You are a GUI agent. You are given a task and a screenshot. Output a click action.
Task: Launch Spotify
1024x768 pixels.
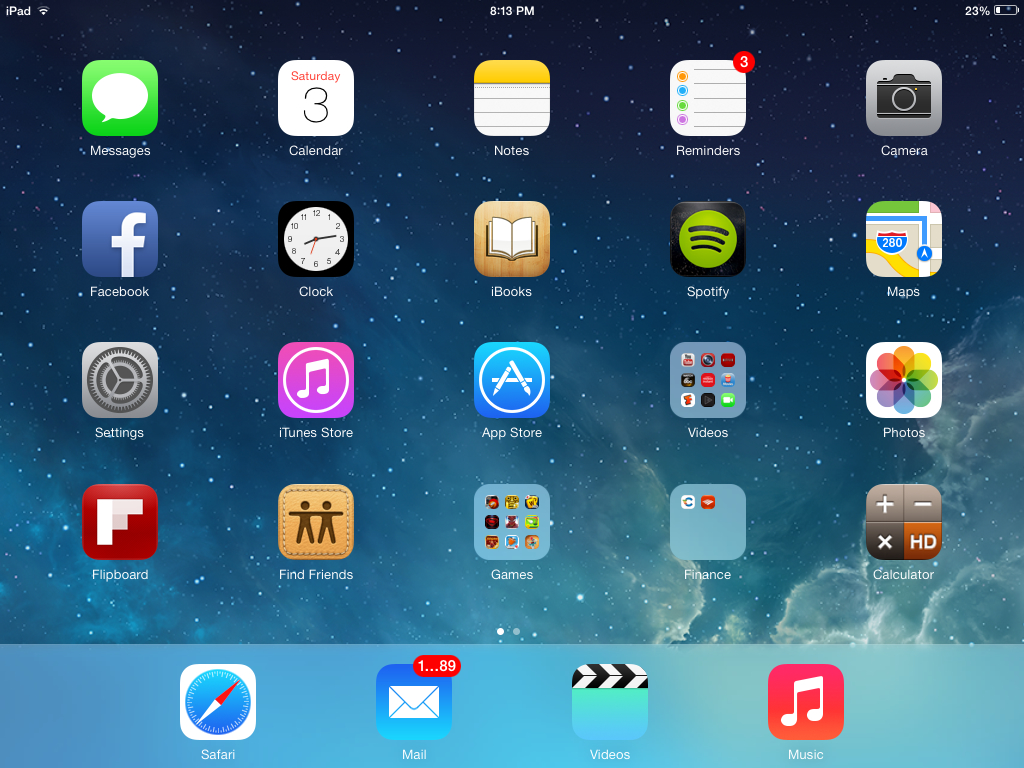[x=707, y=239]
